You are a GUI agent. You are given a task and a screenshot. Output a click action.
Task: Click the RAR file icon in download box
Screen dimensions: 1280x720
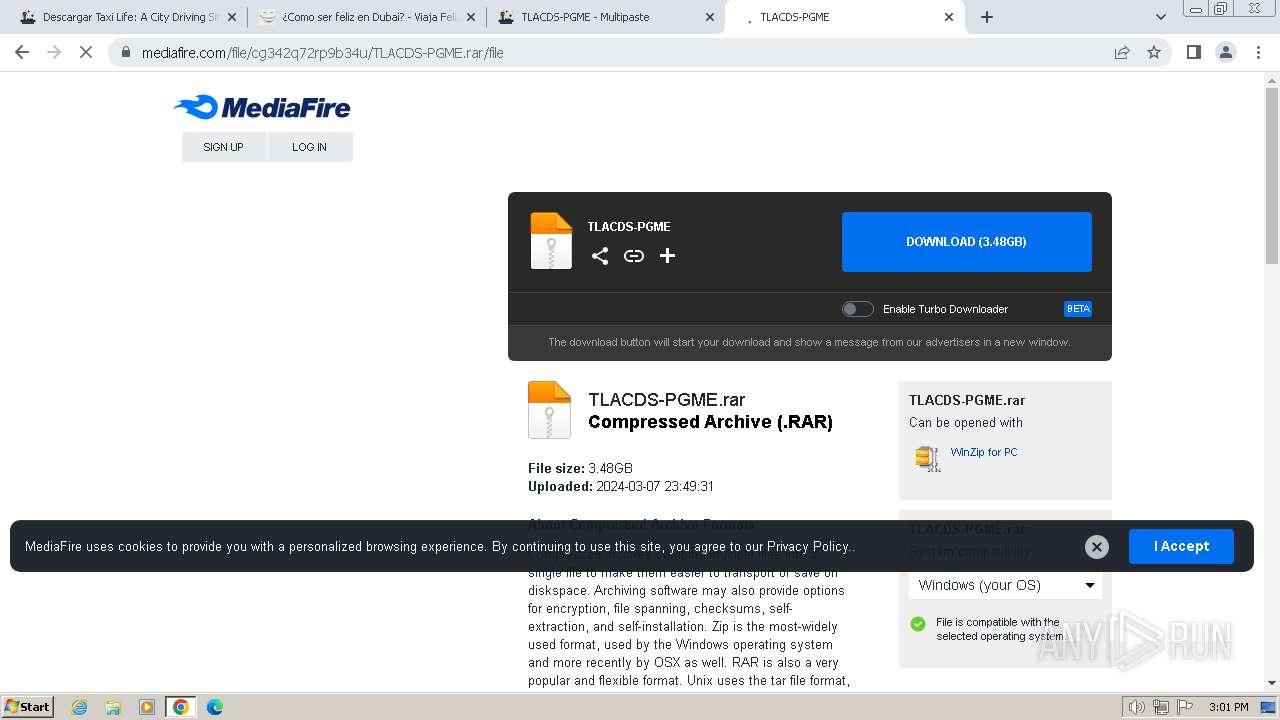coord(551,241)
